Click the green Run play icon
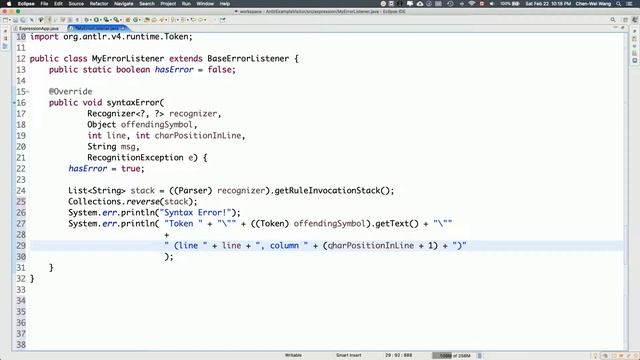640x360 pixels. [x=96, y=20]
